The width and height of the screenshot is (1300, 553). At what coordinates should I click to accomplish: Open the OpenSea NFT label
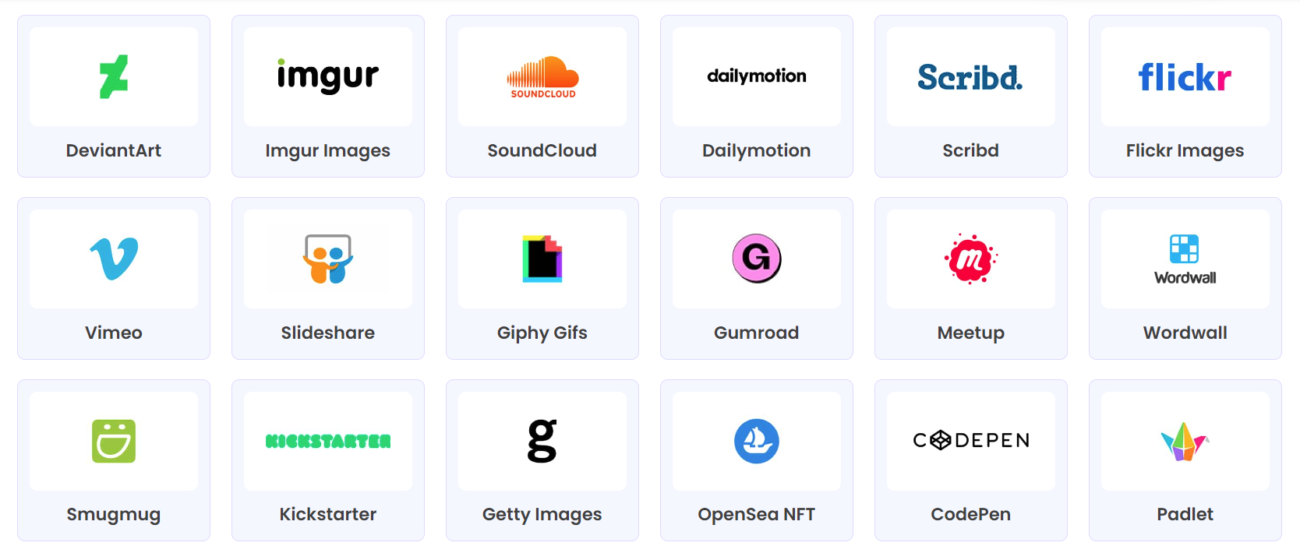(756, 515)
